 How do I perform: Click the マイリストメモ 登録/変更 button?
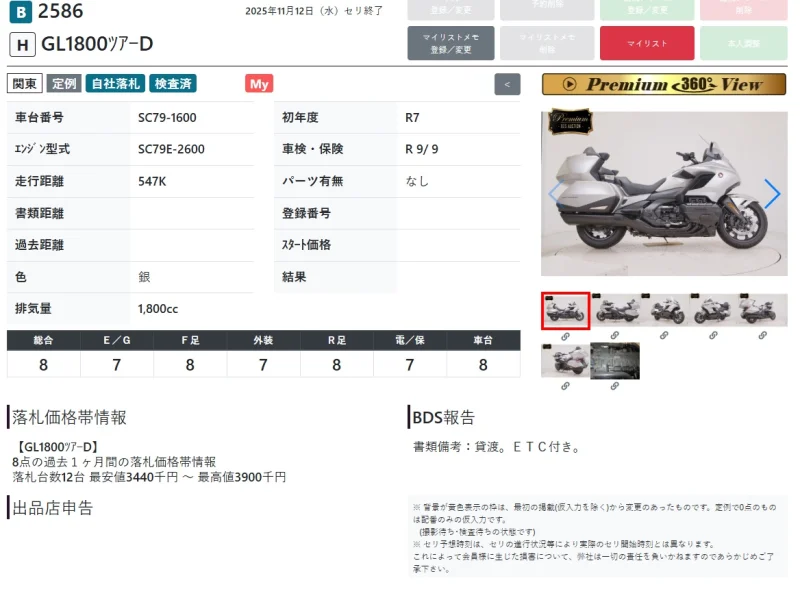[x=451, y=43]
